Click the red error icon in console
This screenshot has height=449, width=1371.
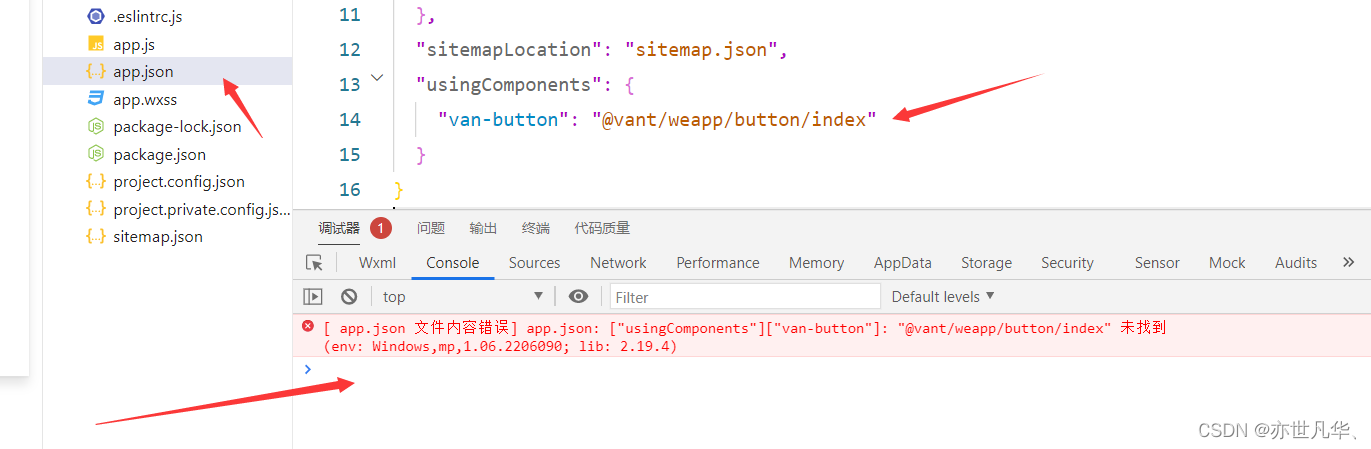(x=308, y=326)
